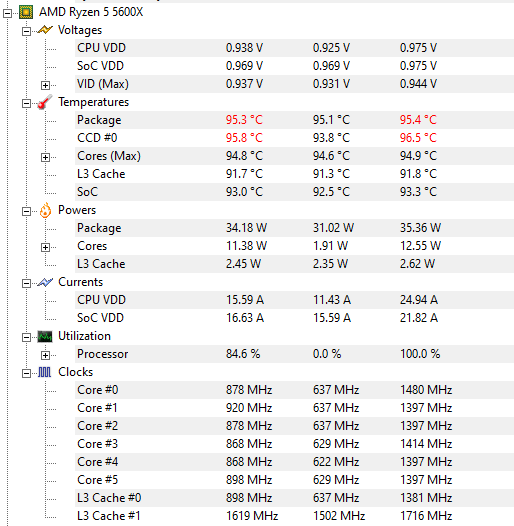Collapse the Utilization section

click(x=26, y=337)
